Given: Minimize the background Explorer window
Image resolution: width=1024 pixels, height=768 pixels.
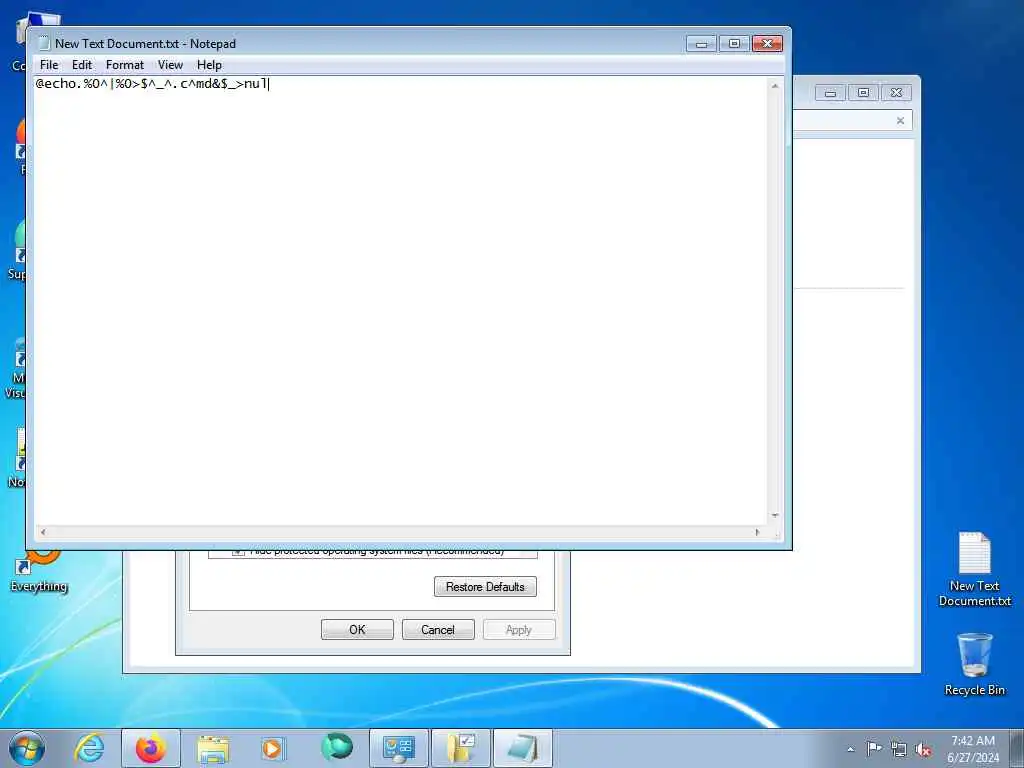Looking at the screenshot, I should 830,93.
